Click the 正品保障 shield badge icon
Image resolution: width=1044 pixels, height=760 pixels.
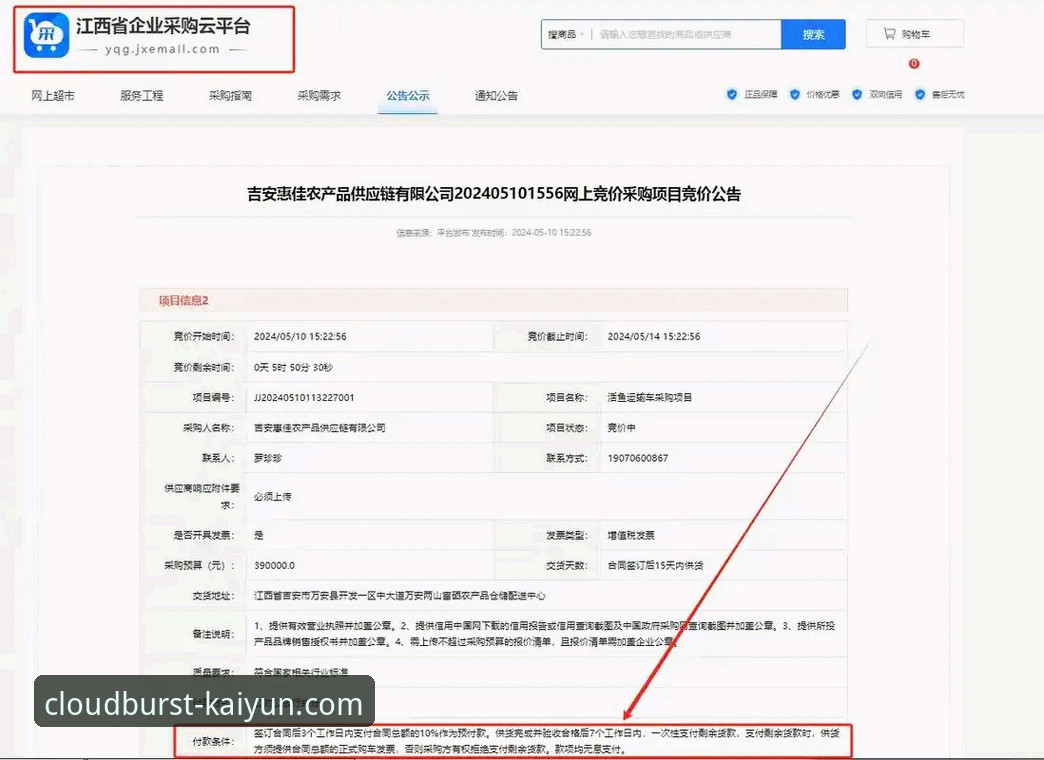(x=731, y=95)
